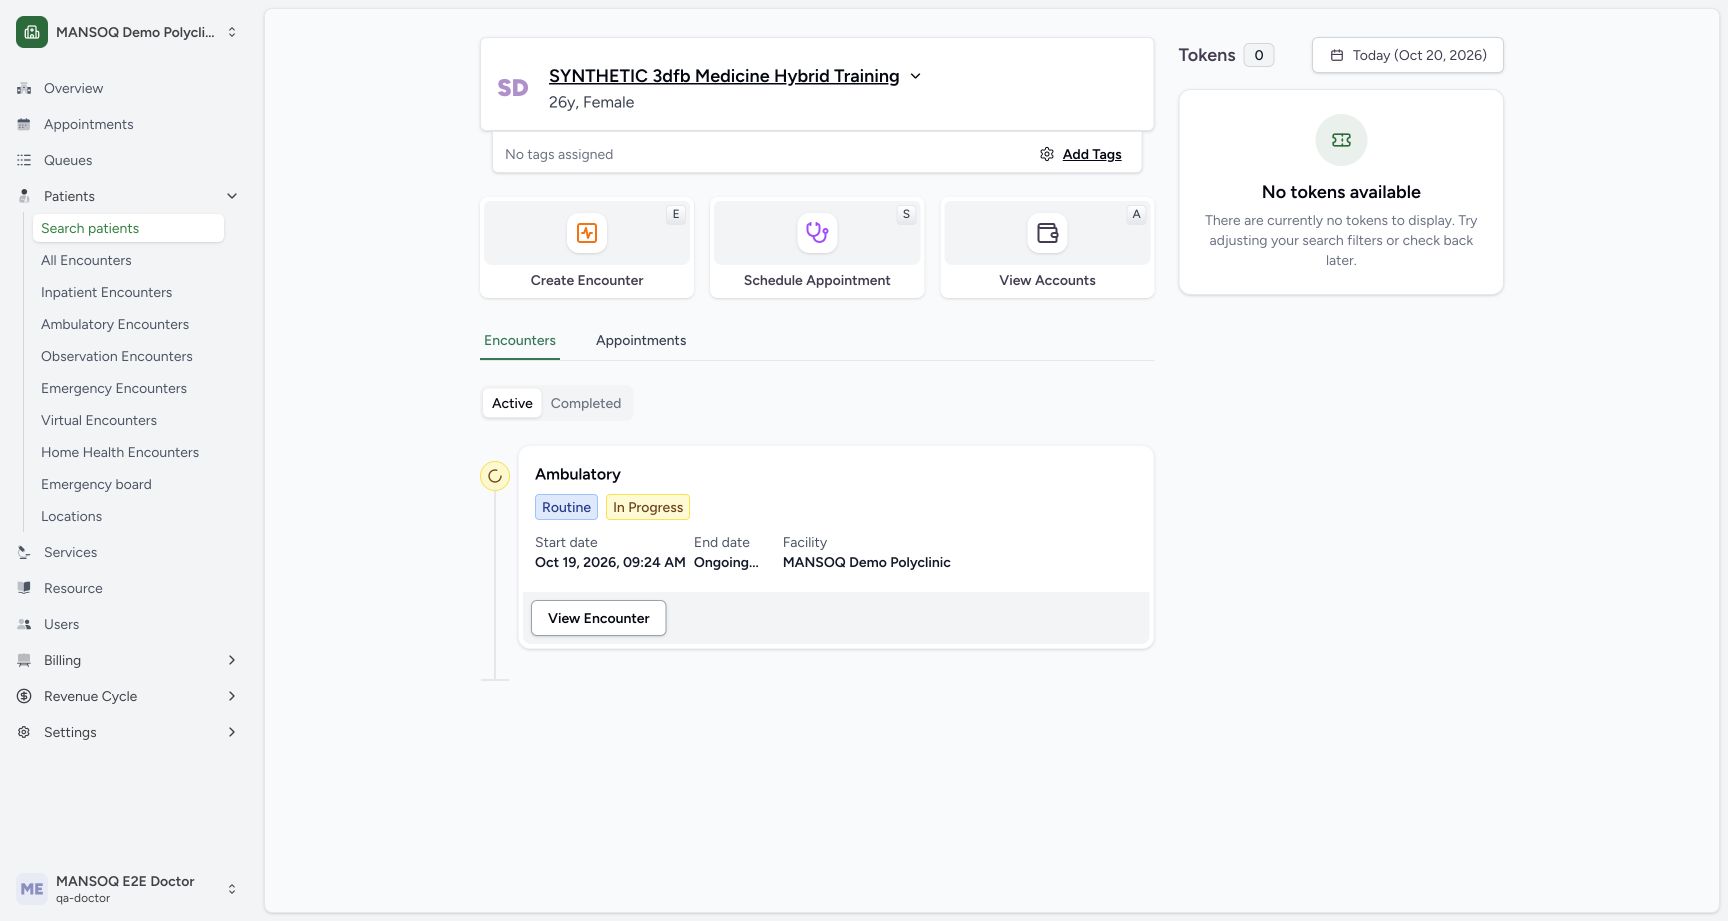Screen dimensions: 1728x921
Task: Expand the Settings submenu chevron
Action: tap(232, 732)
